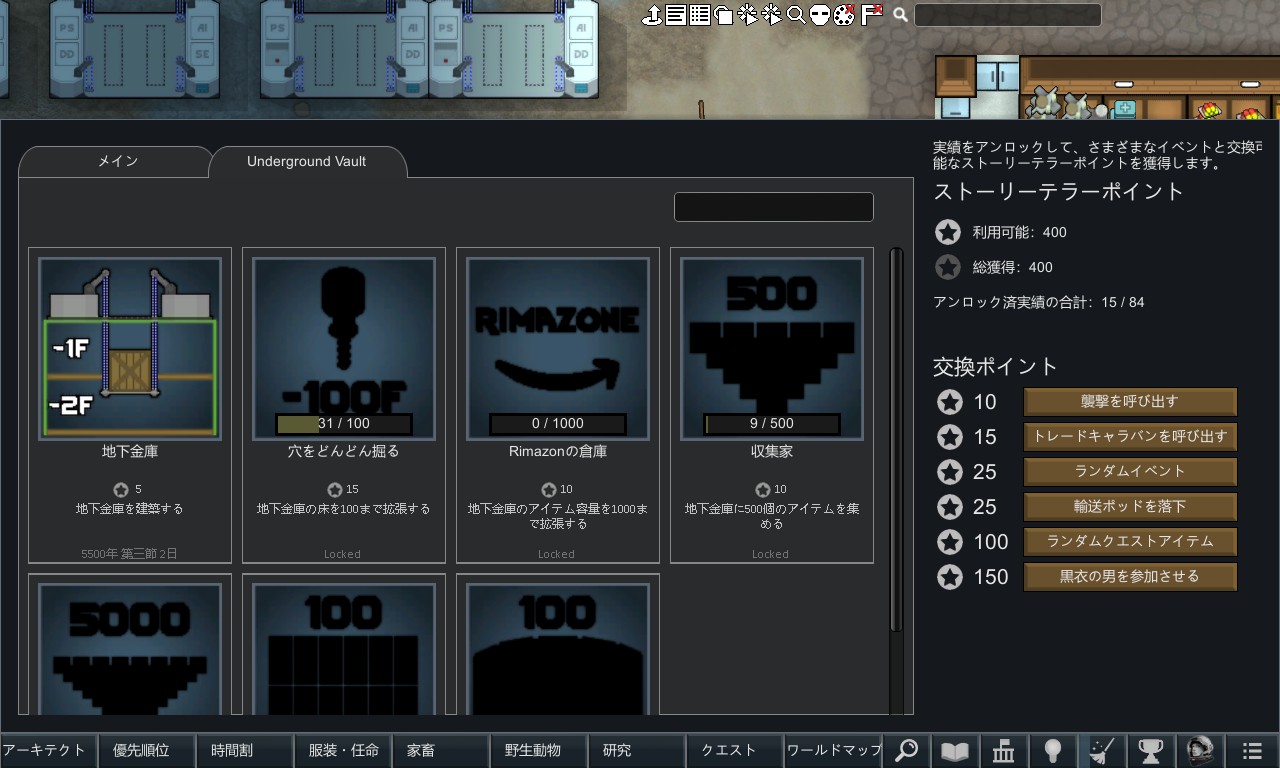Click the text アンロック済実績の合計: 15 / 84

click(x=1039, y=302)
